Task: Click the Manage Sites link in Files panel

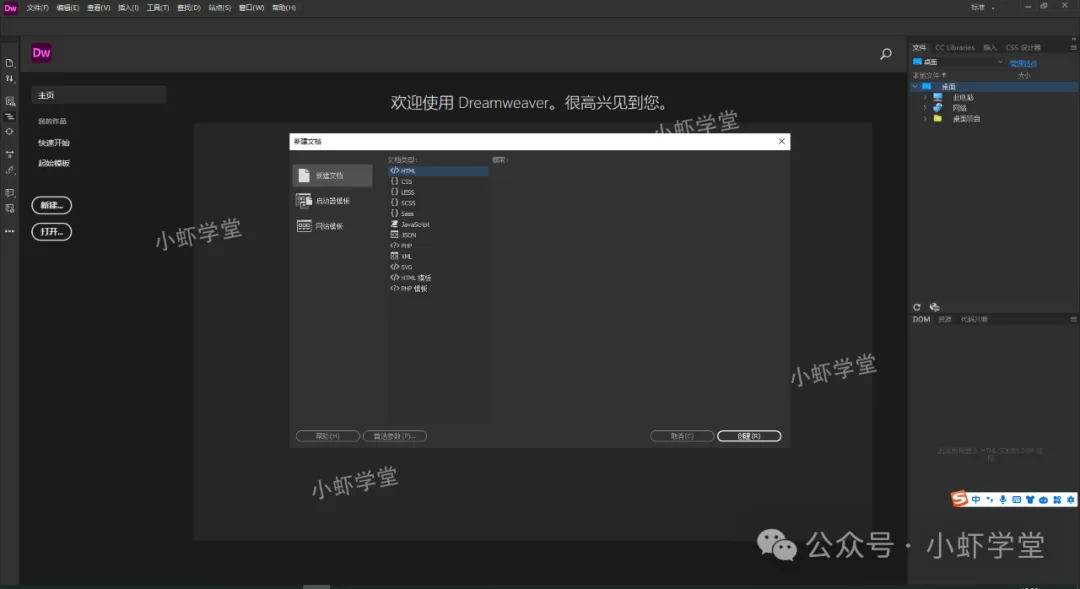Action: click(x=1023, y=63)
